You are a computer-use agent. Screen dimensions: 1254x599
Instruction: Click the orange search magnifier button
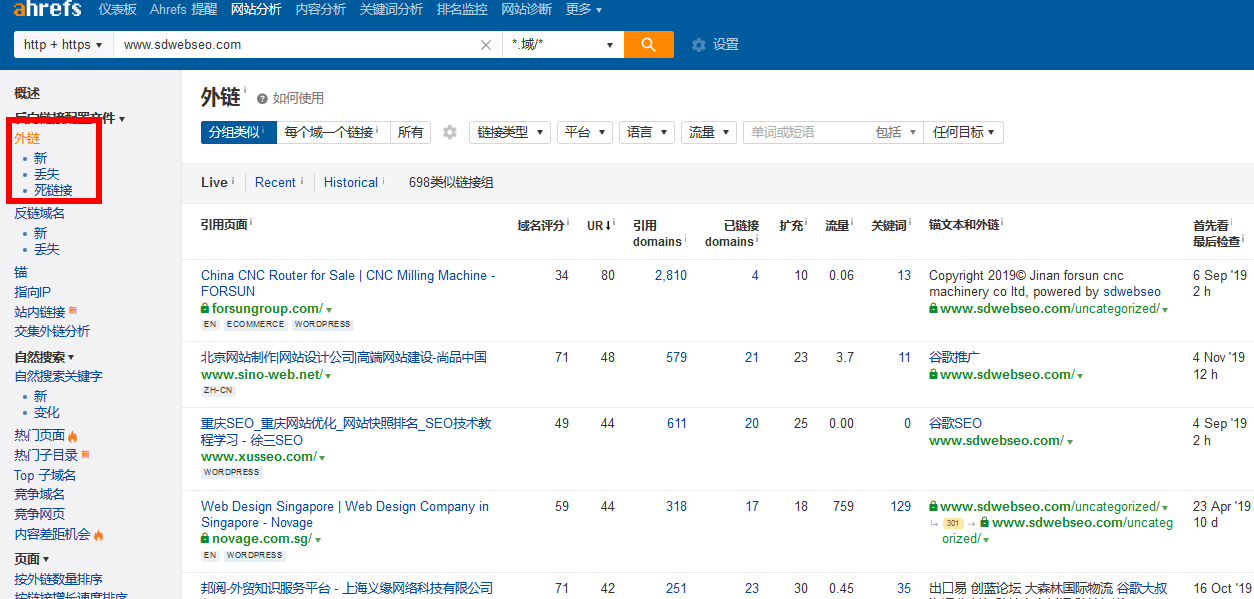[x=649, y=45]
